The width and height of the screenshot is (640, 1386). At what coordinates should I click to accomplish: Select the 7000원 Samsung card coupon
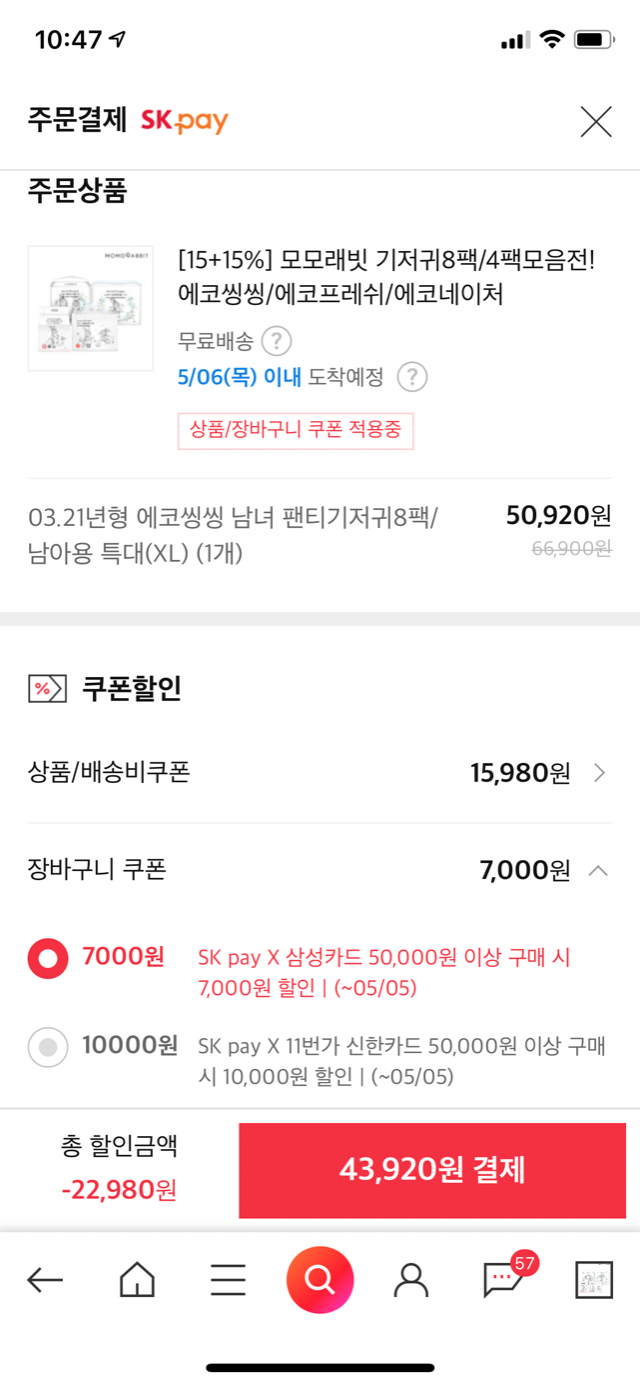click(47, 960)
